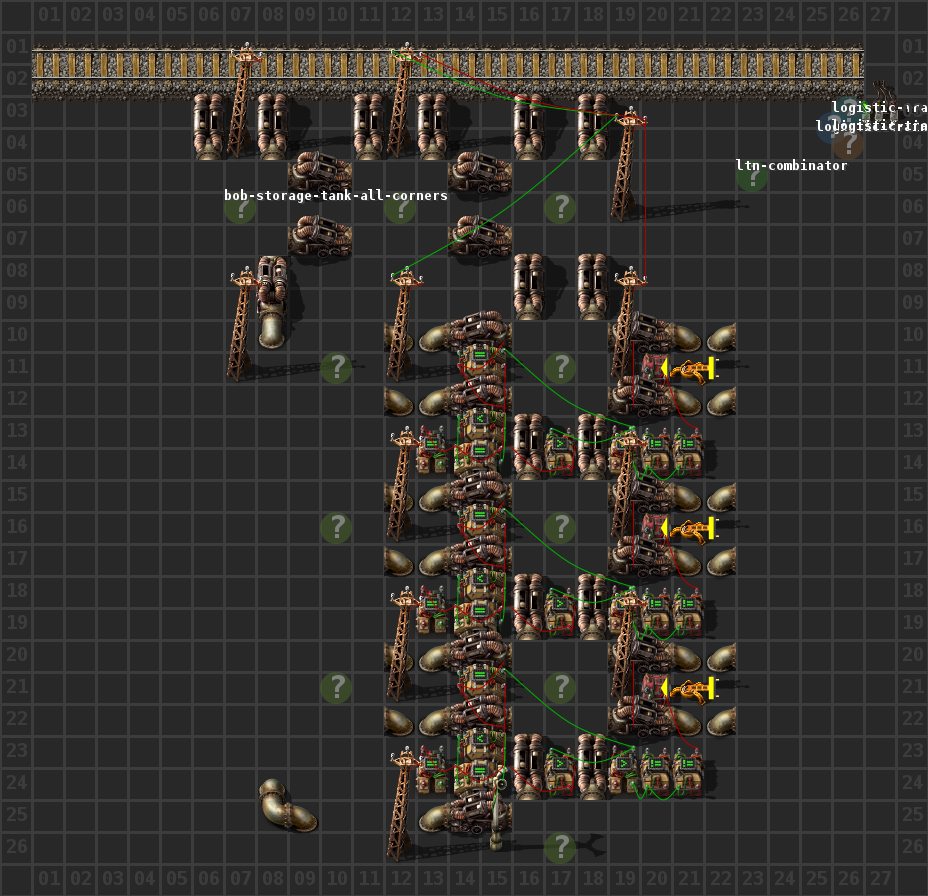Select the underground pipe at column 8, row 10
Image resolution: width=928 pixels, height=896 pixels.
pyautogui.click(x=273, y=331)
